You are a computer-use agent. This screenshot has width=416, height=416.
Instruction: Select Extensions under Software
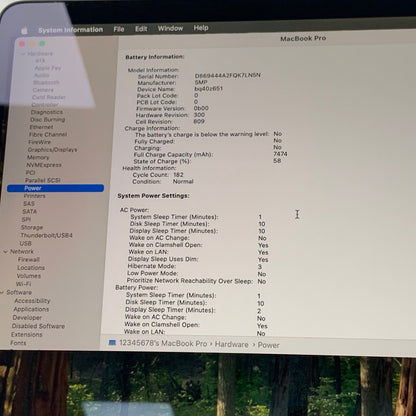point(27,334)
